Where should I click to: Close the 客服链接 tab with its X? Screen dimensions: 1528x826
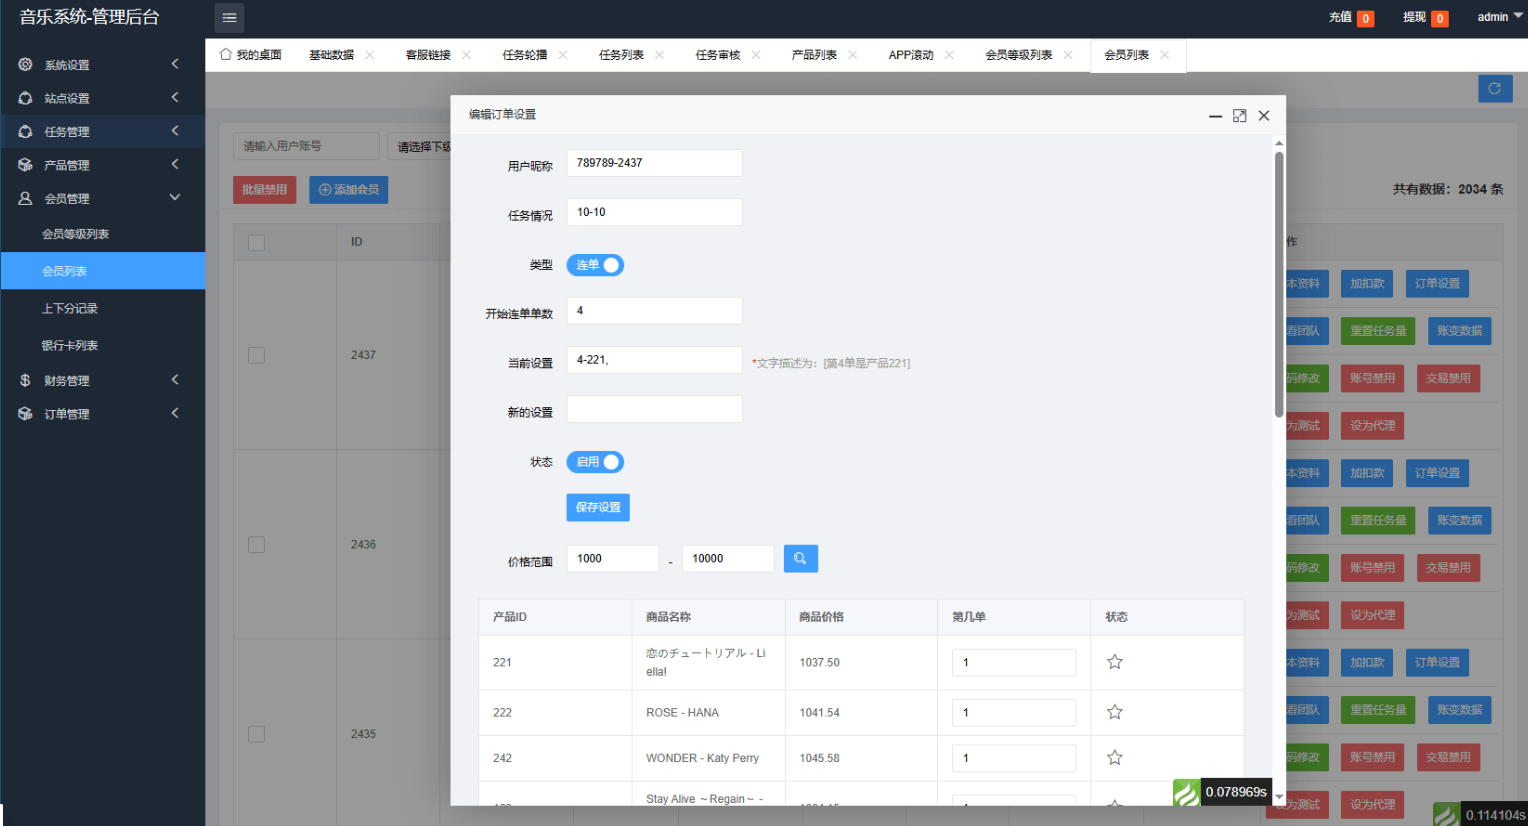tap(466, 55)
